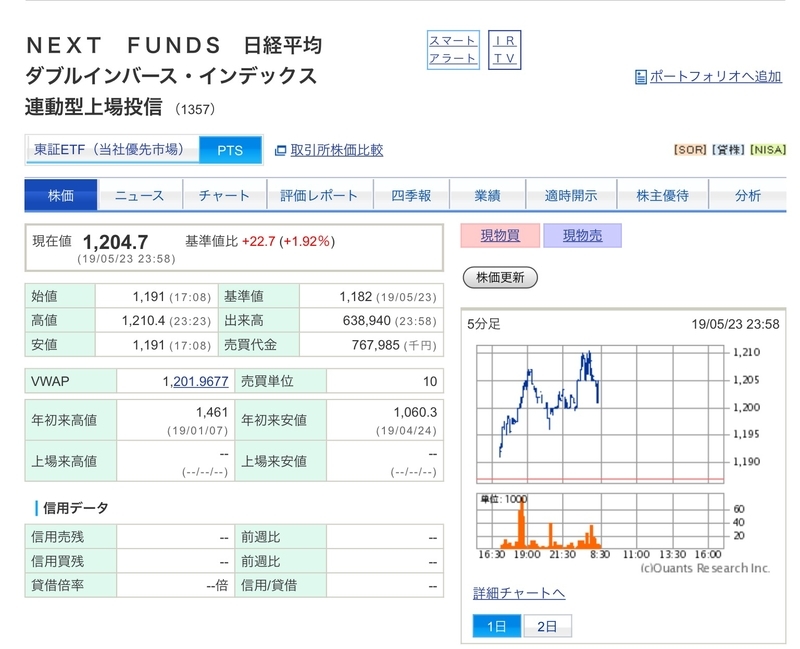The image size is (800, 649).
Task: Click the current price 1,204.7
Action: click(x=115, y=241)
